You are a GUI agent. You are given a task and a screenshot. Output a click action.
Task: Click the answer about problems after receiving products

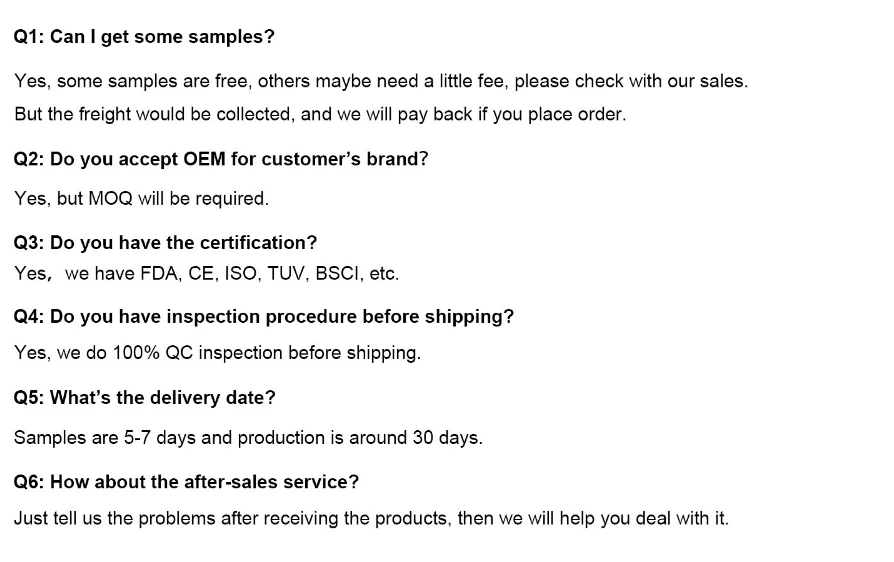point(371,519)
